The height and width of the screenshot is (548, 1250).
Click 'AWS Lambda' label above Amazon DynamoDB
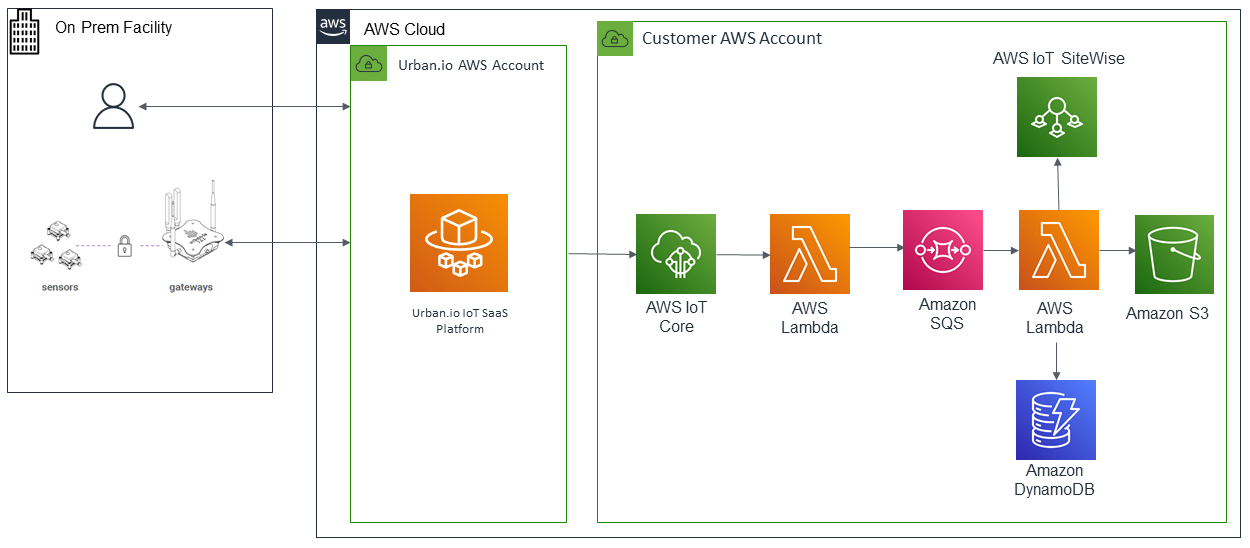(1055, 318)
